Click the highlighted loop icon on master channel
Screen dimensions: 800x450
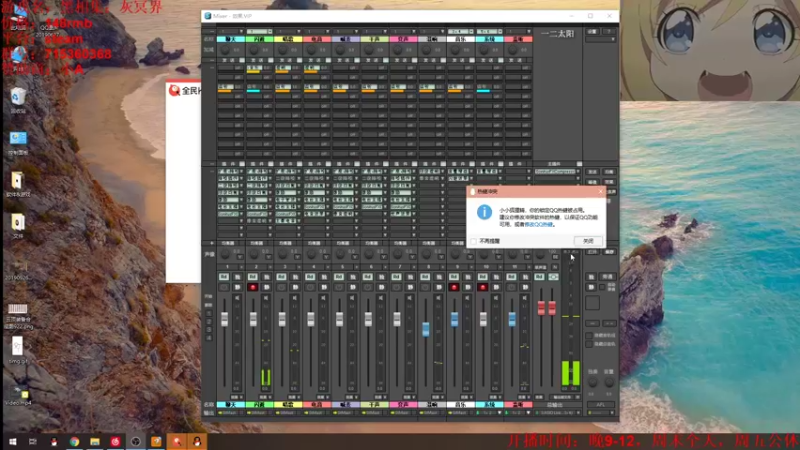(x=553, y=277)
